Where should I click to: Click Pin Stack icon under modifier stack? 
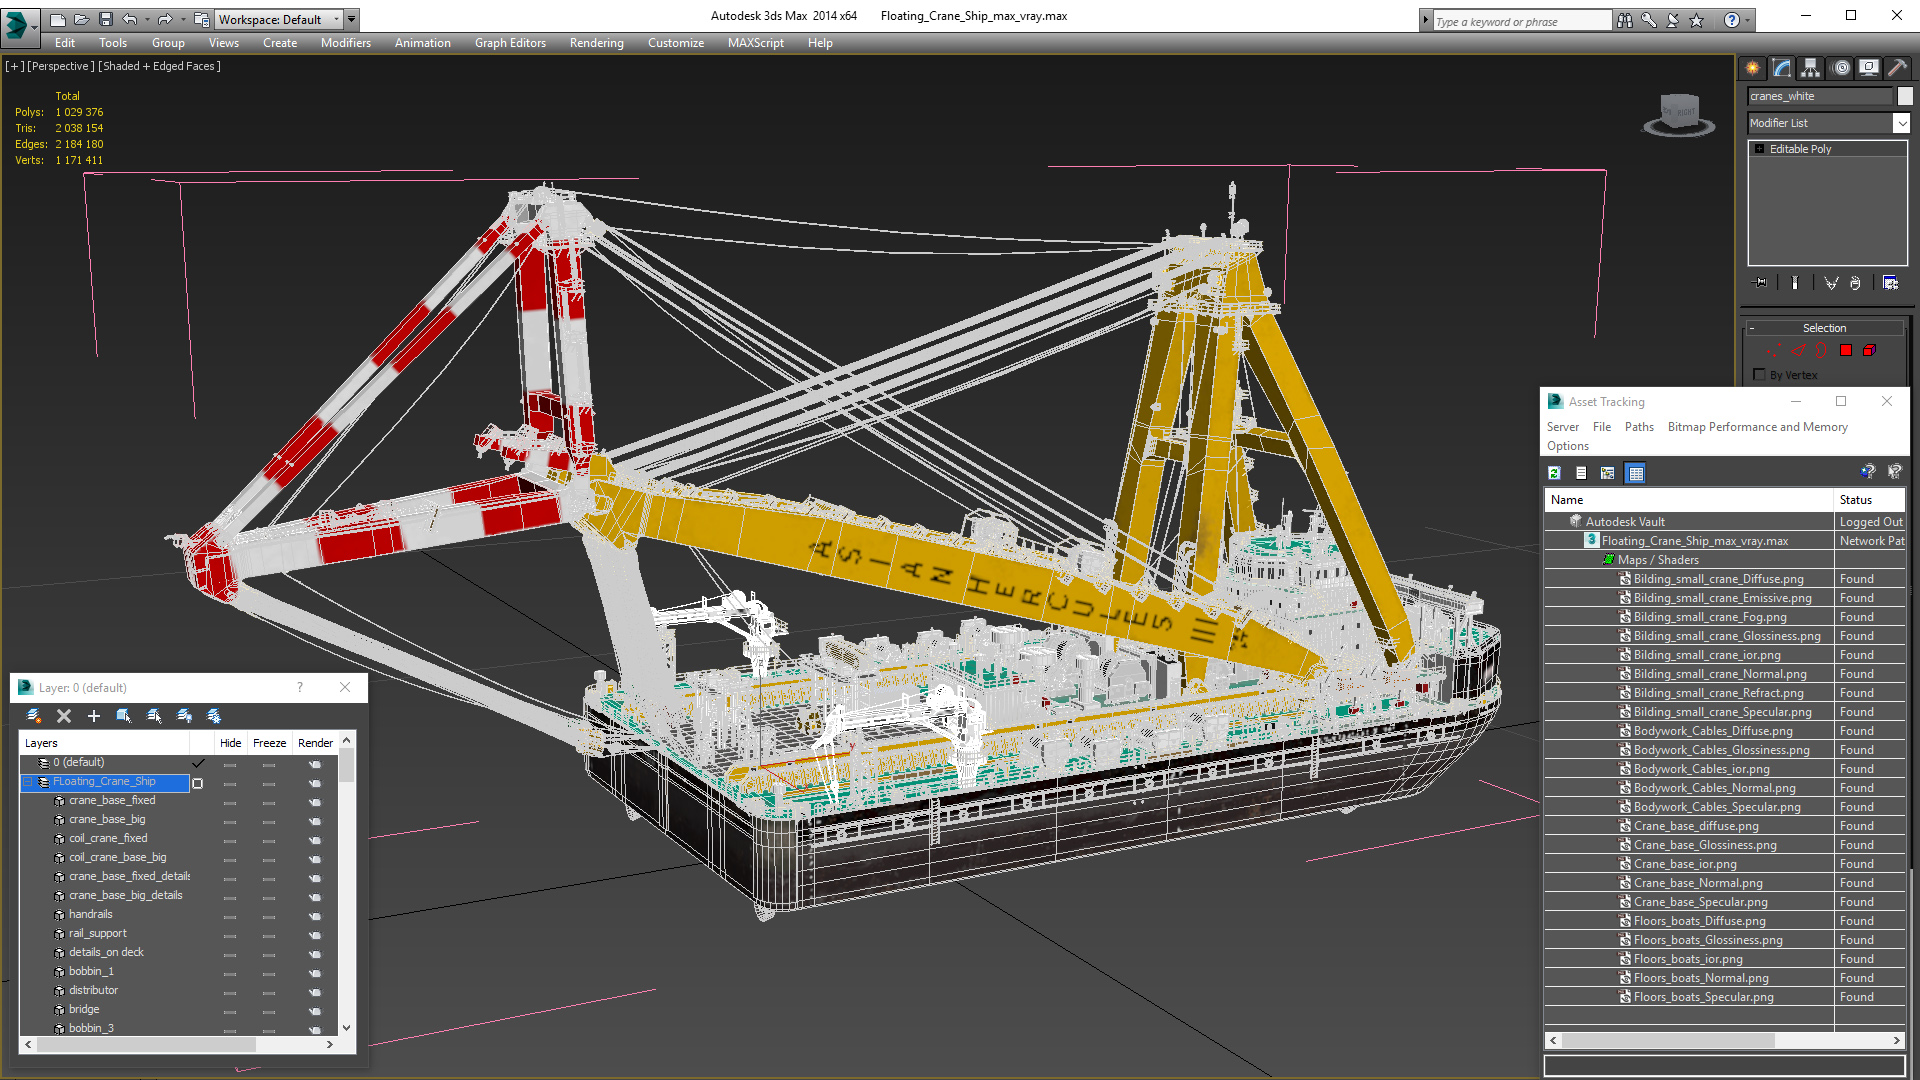(x=1761, y=283)
